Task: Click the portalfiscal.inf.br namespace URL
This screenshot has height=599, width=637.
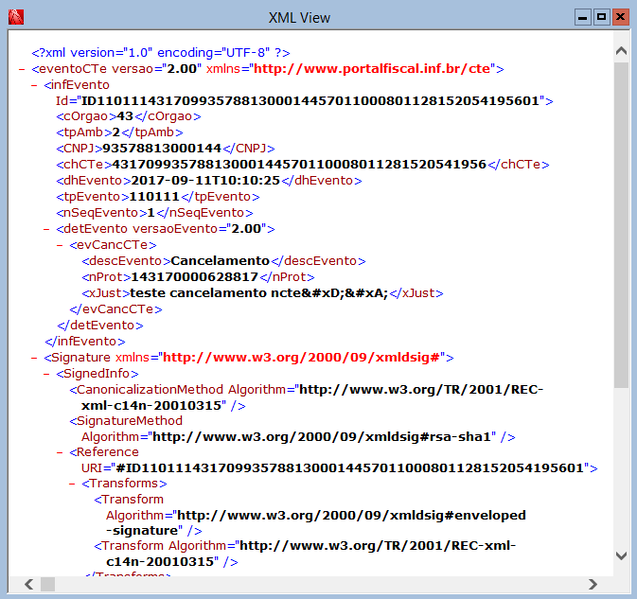Action: (x=374, y=69)
